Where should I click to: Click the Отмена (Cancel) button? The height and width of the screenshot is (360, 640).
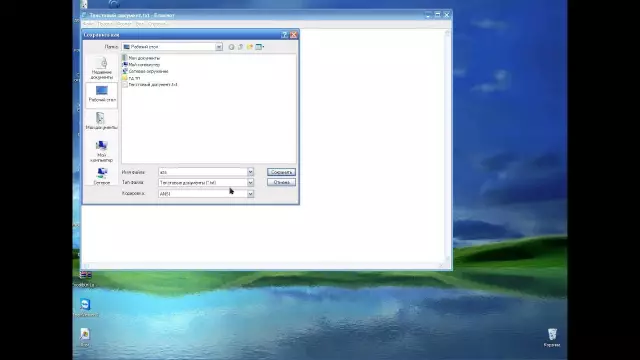click(281, 182)
